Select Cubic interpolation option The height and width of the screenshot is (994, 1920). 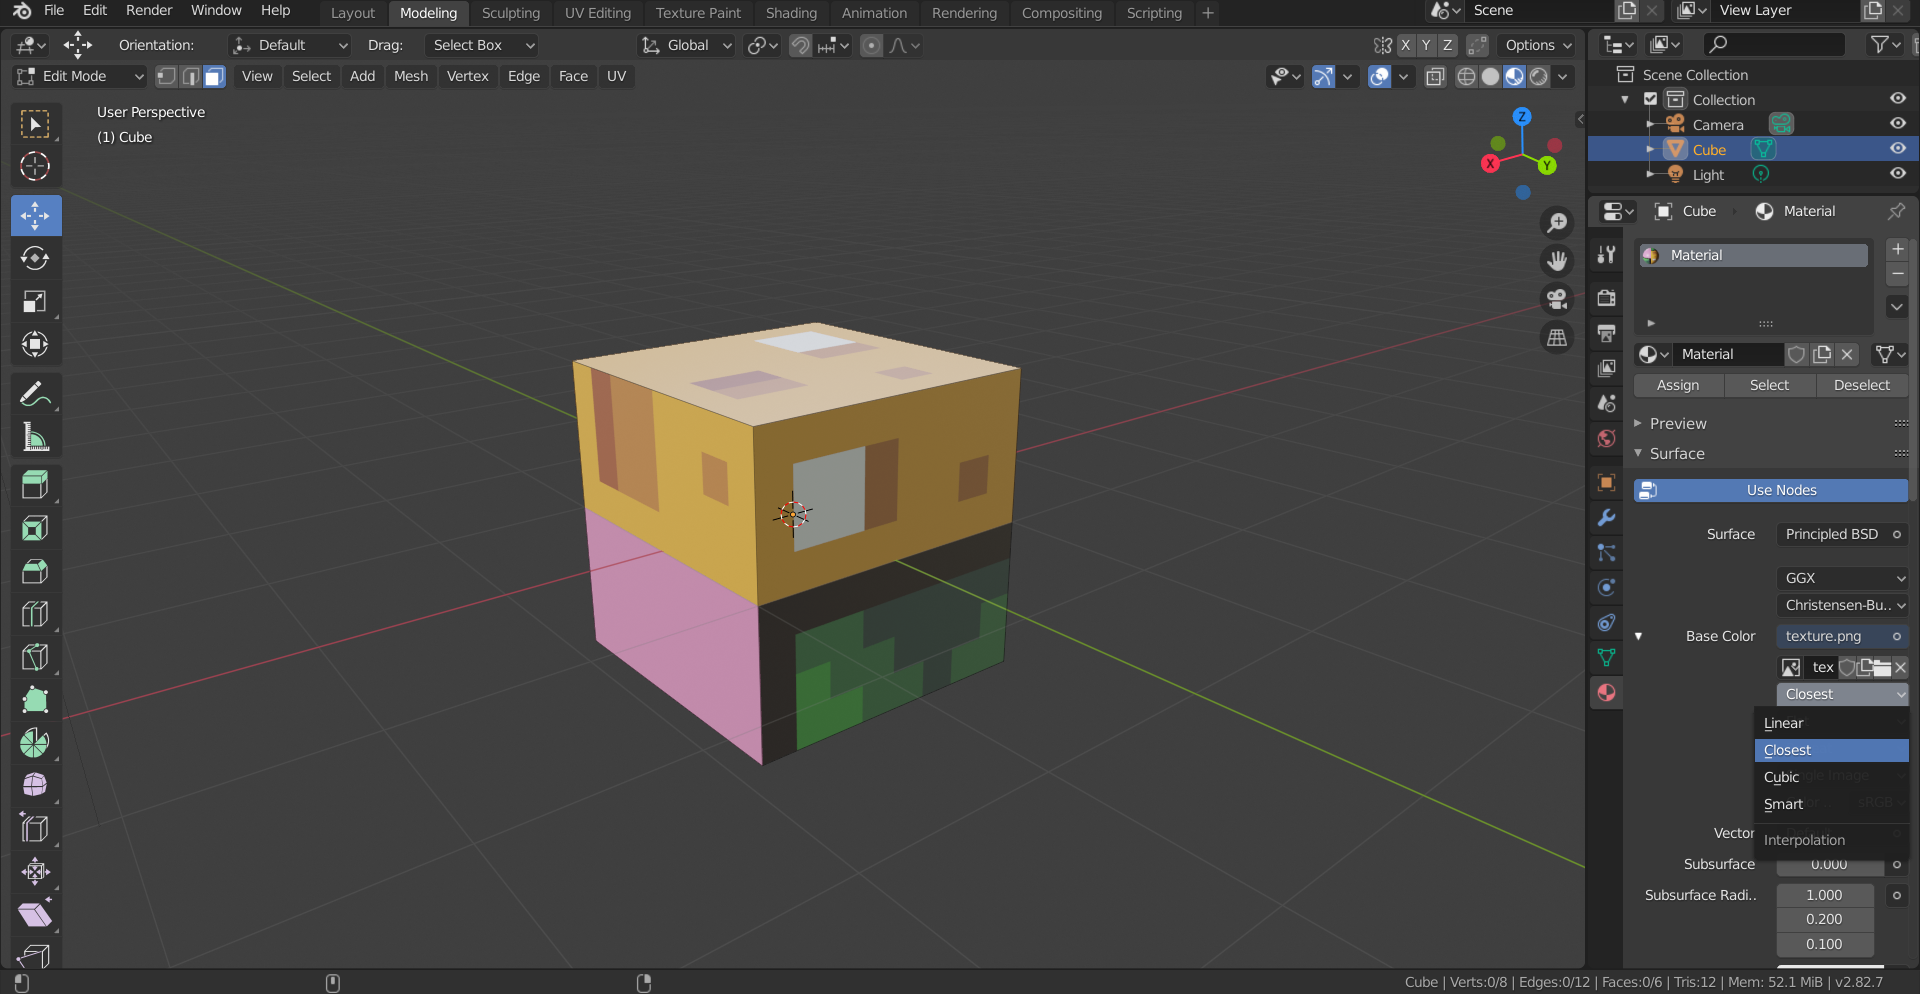pyautogui.click(x=1831, y=777)
